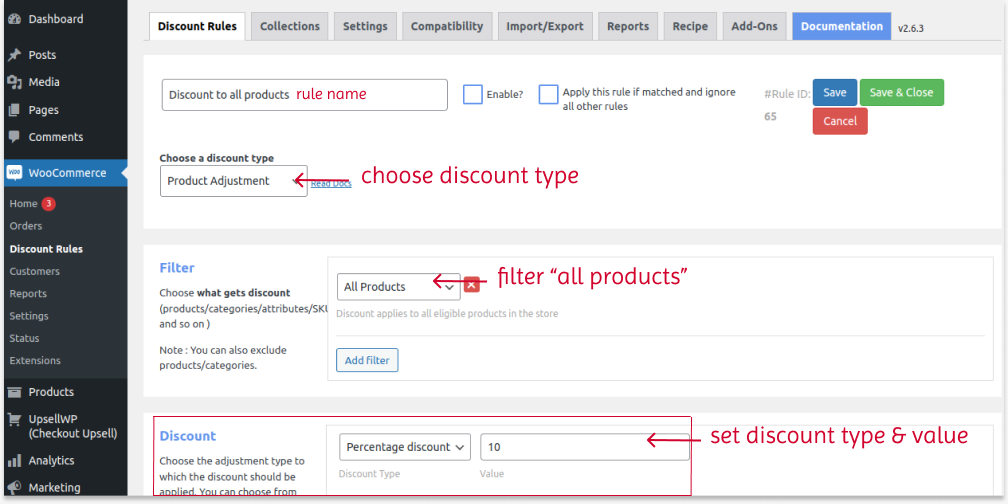Screen dimensions: 1008x504
Task: Open WooCommerce Home submenu
Action: [x=24, y=204]
